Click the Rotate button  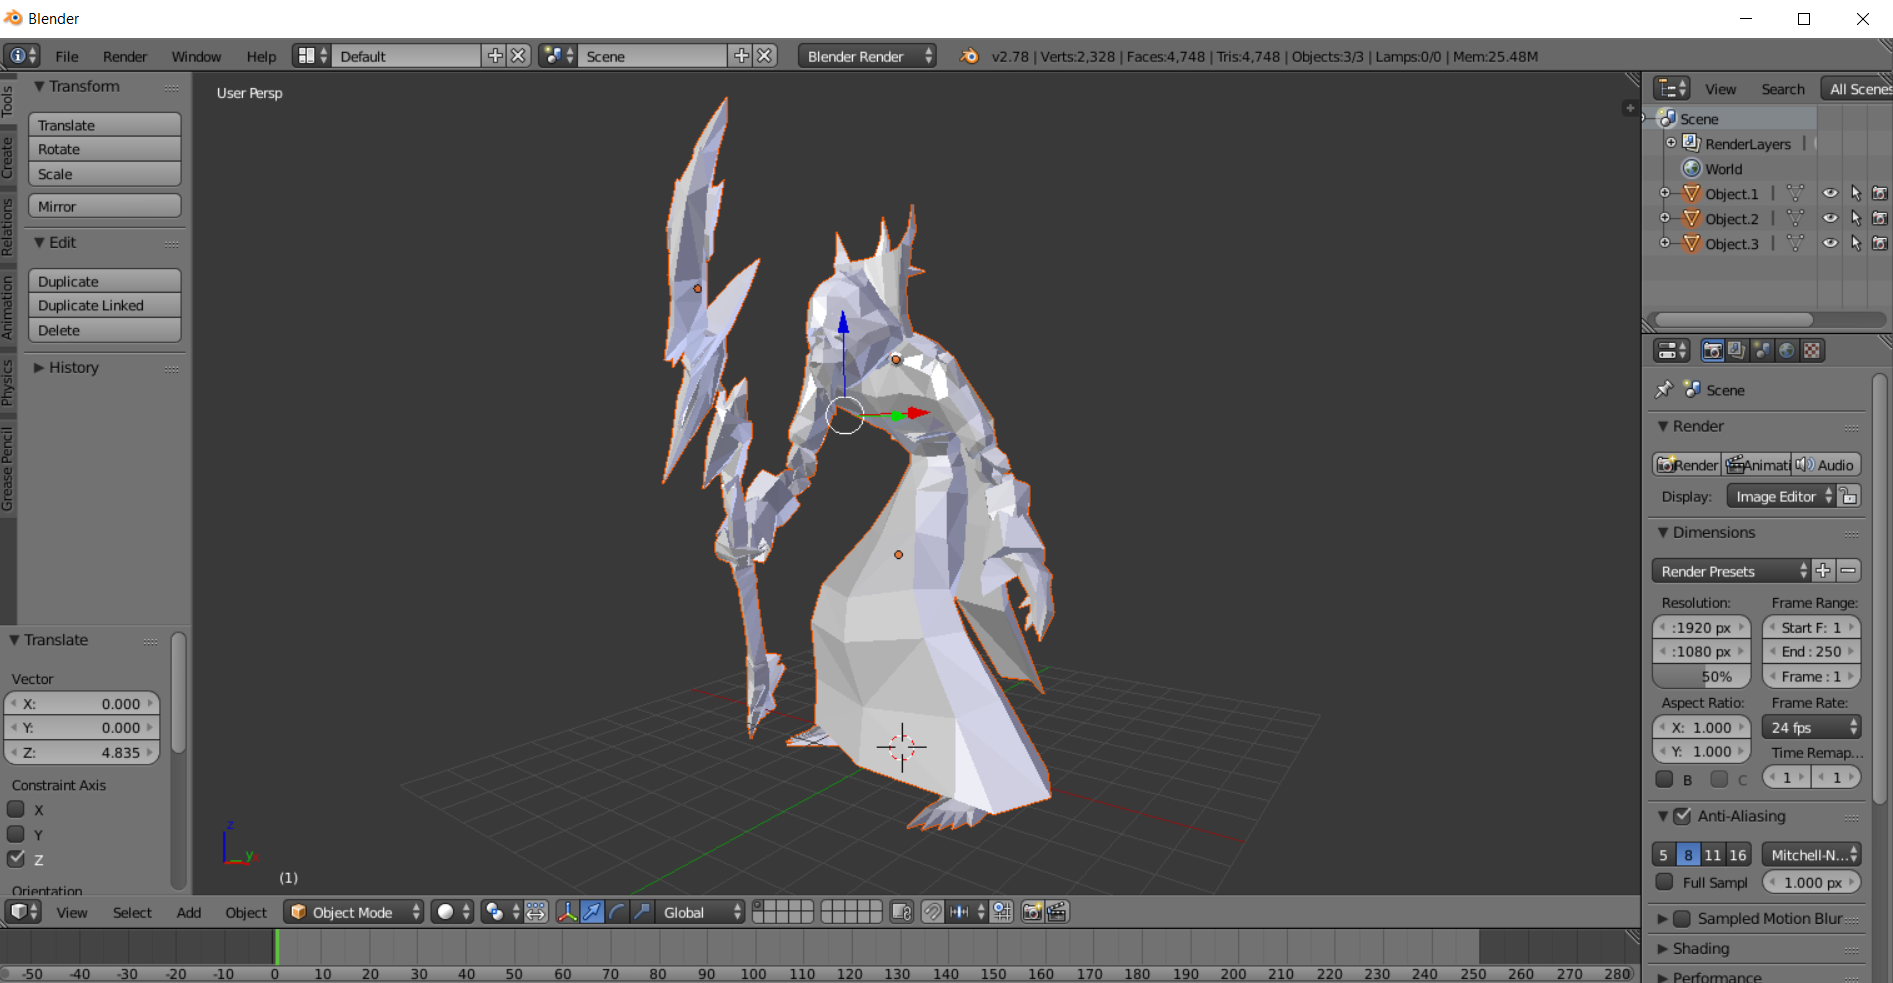pyautogui.click(x=104, y=149)
